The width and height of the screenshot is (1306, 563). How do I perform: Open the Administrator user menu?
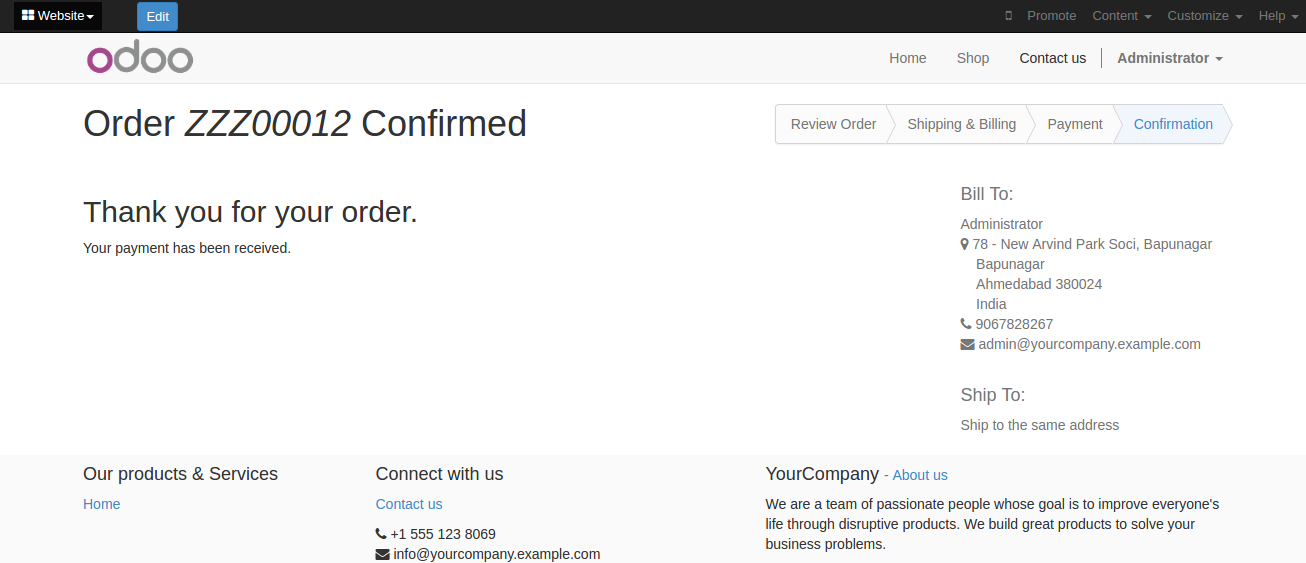coord(1170,58)
